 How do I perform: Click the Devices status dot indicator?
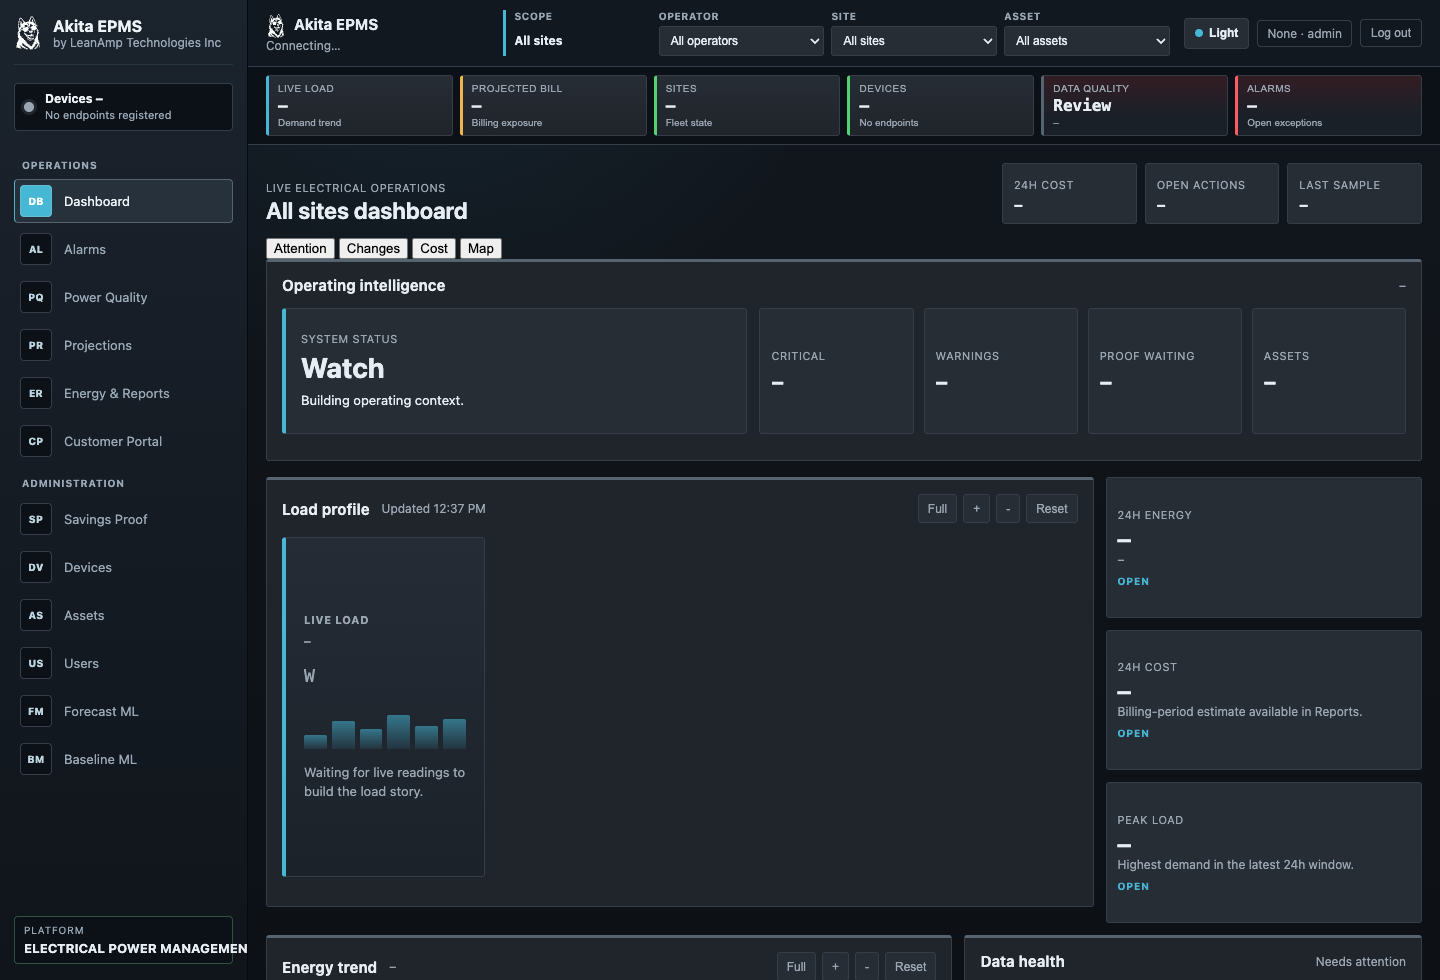(x=29, y=107)
